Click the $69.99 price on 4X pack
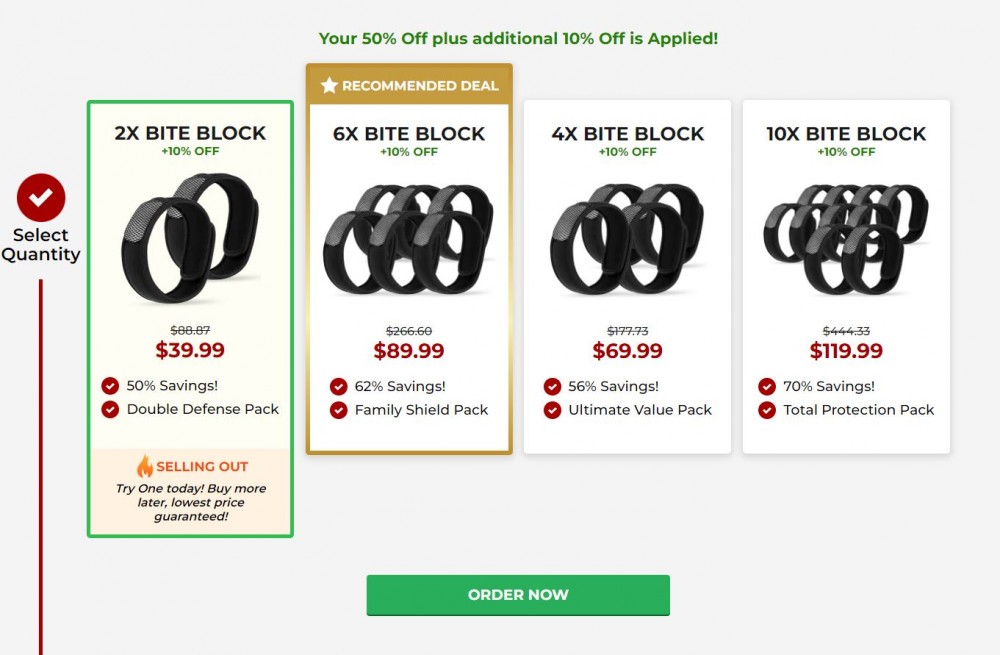Viewport: 1000px width, 655px height. click(x=628, y=351)
